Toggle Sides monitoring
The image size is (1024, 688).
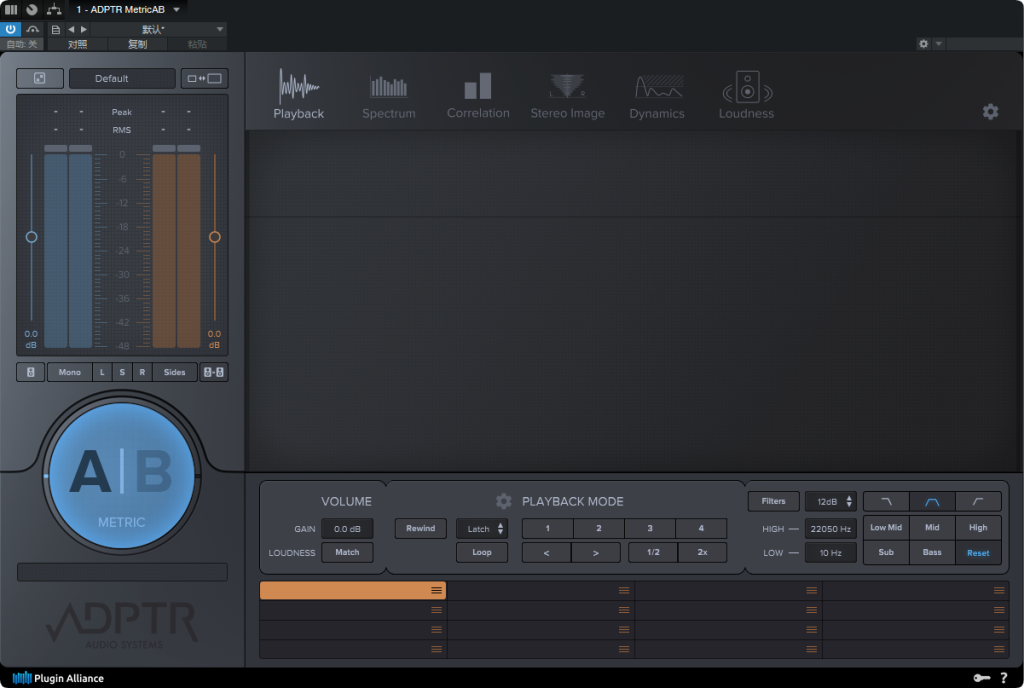174,372
